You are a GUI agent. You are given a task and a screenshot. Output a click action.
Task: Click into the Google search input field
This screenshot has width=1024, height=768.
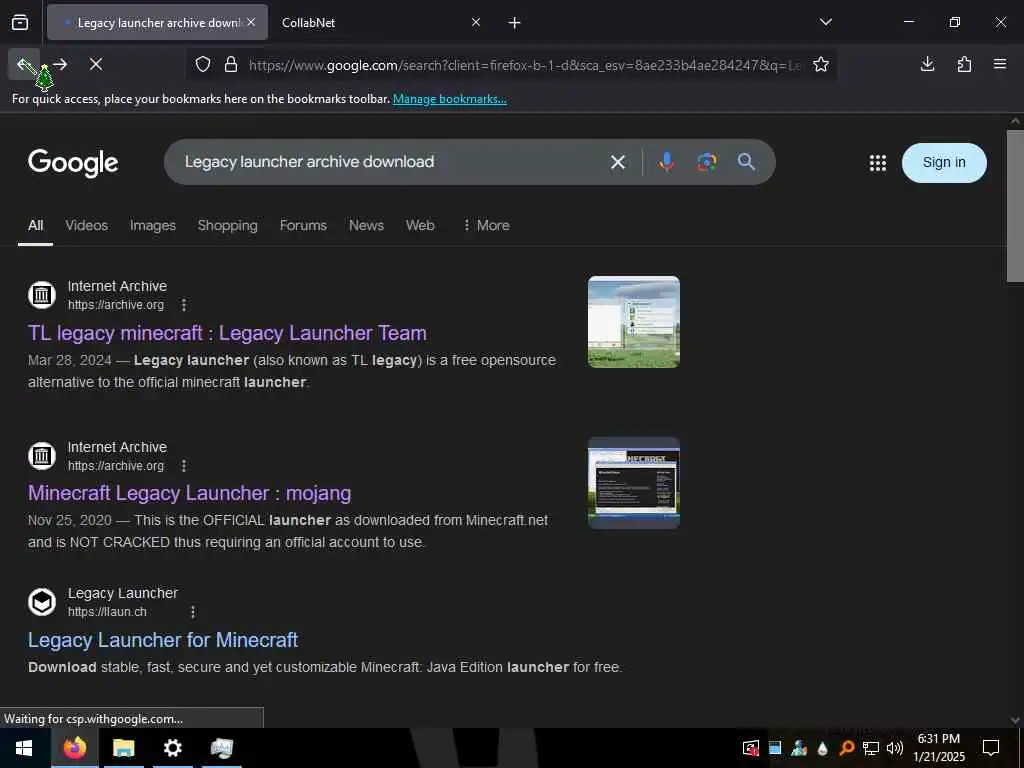392,162
